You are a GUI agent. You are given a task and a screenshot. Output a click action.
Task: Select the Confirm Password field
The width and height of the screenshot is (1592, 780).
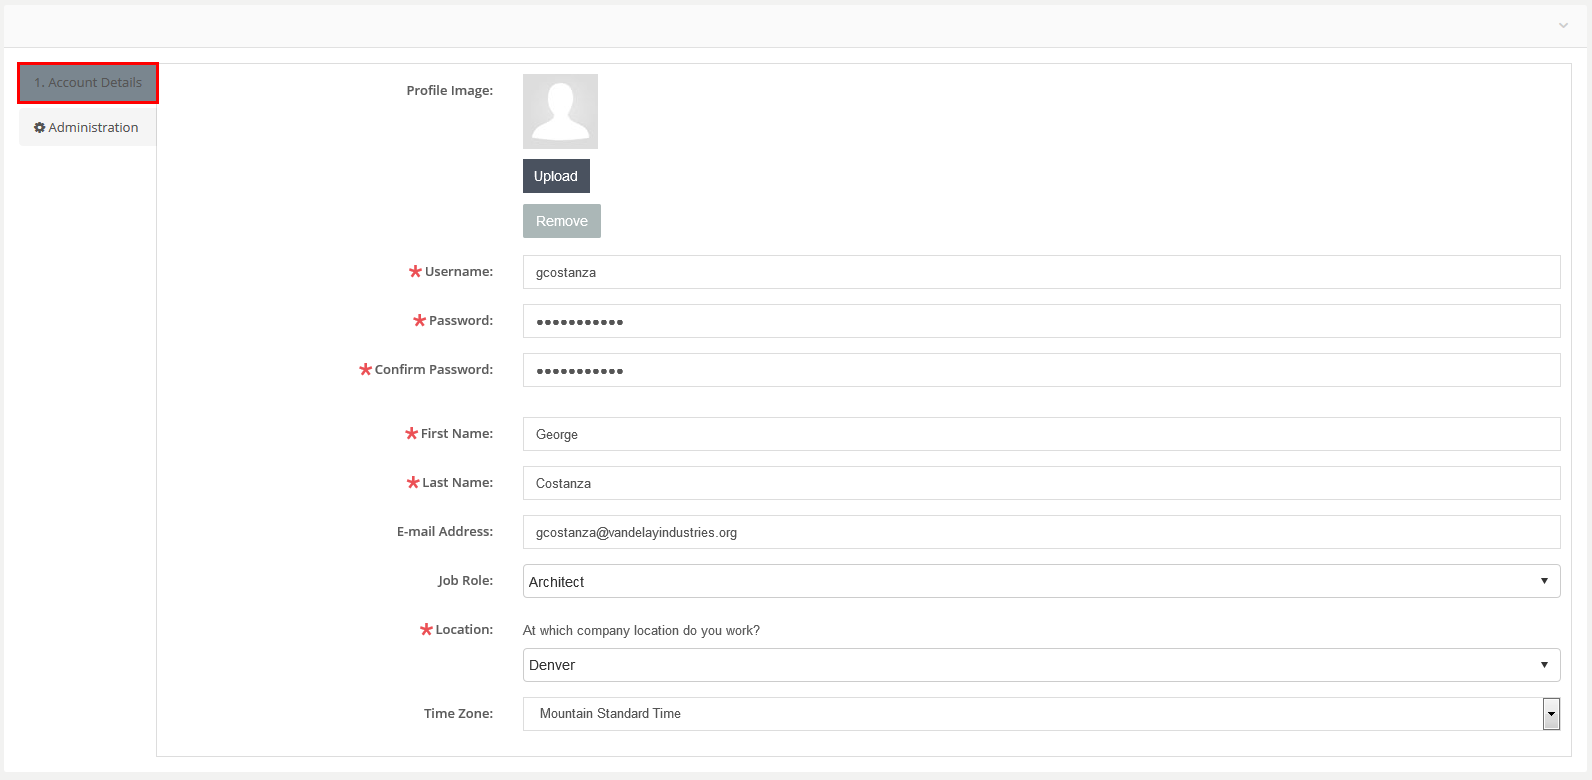coord(1041,370)
